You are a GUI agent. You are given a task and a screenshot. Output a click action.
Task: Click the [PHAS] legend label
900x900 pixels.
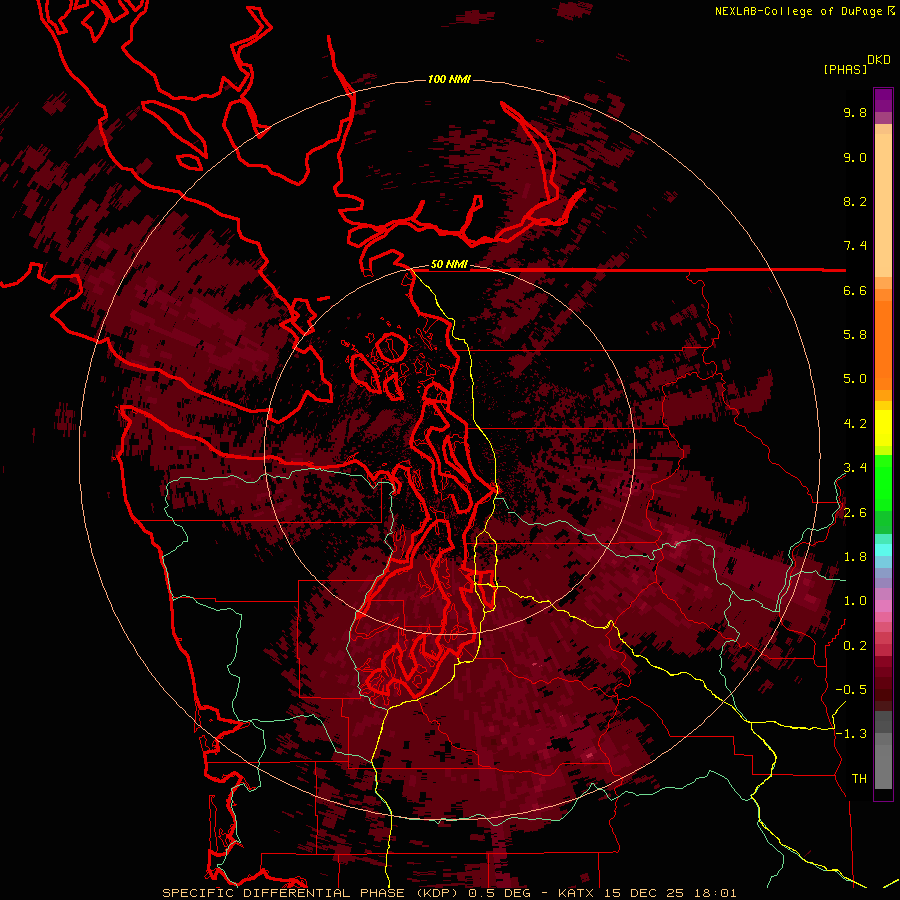(x=845, y=69)
